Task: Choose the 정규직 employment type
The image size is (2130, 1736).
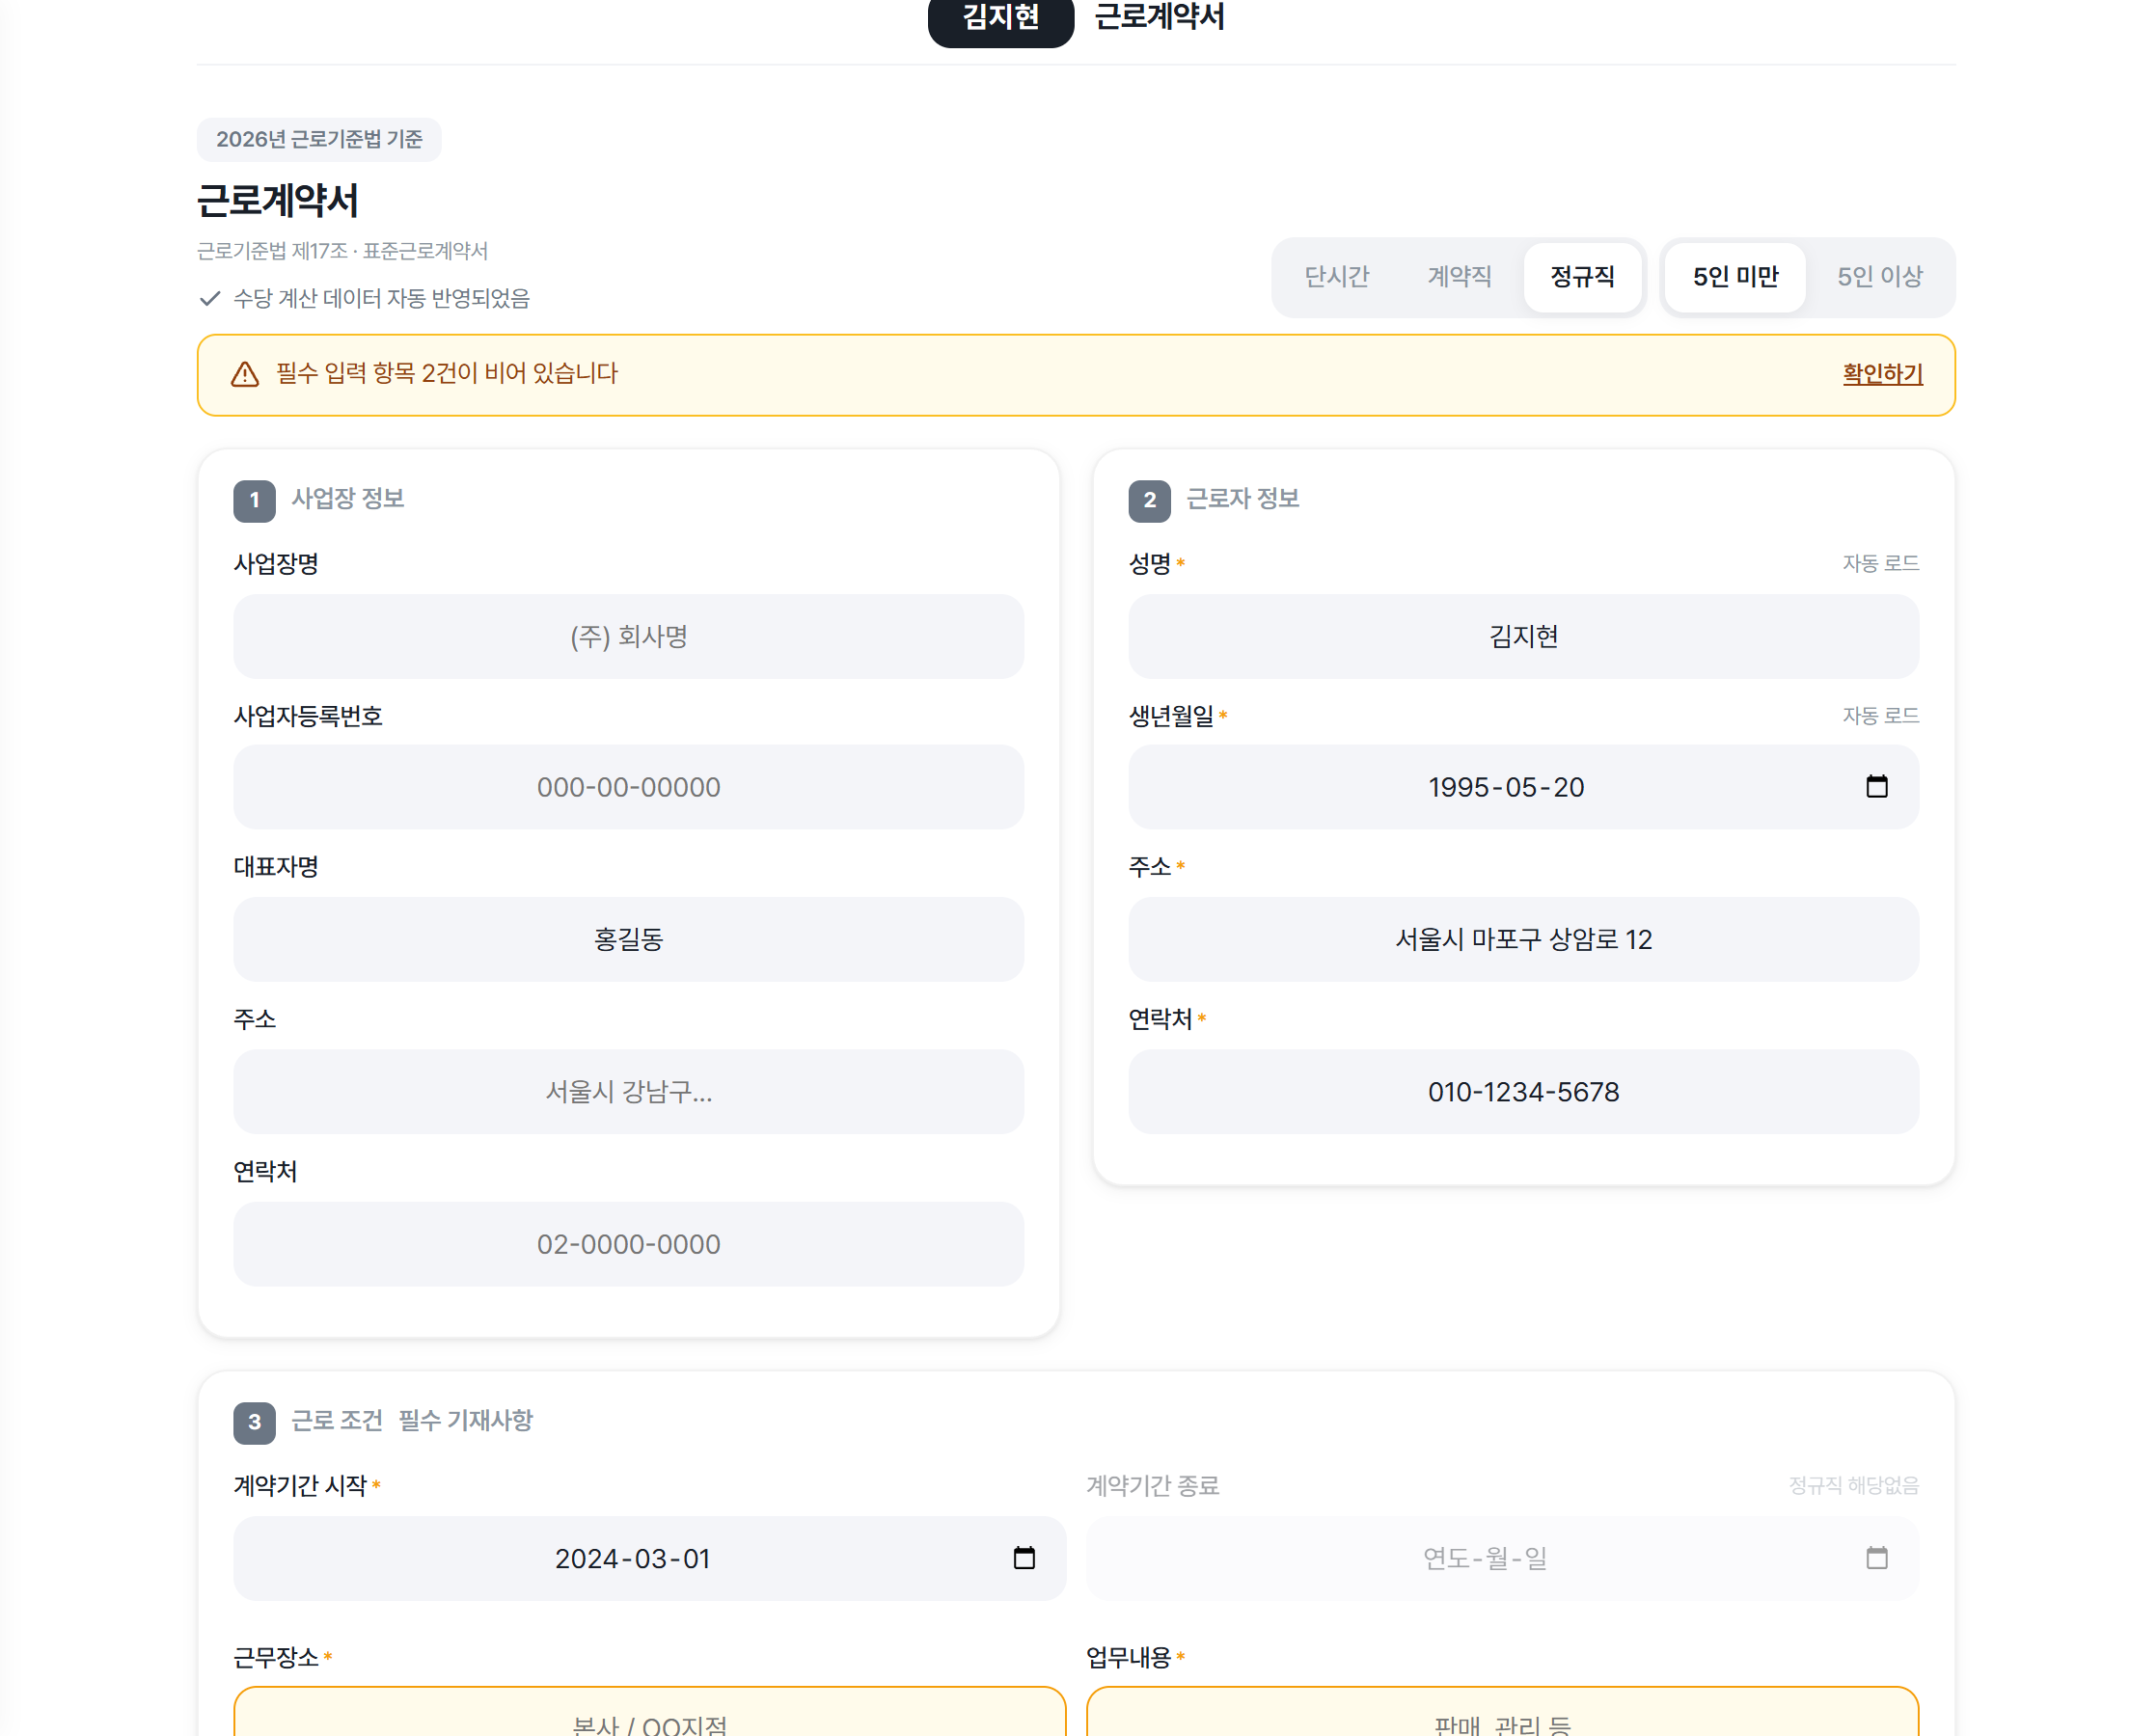Action: [x=1582, y=277]
